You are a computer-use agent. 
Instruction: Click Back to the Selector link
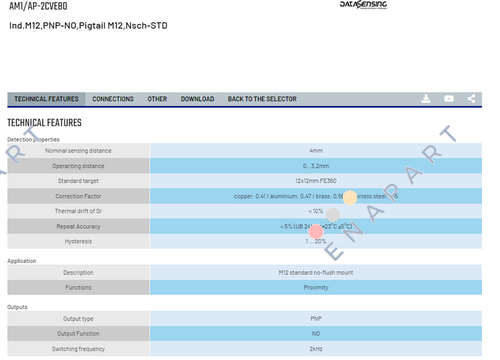point(262,99)
